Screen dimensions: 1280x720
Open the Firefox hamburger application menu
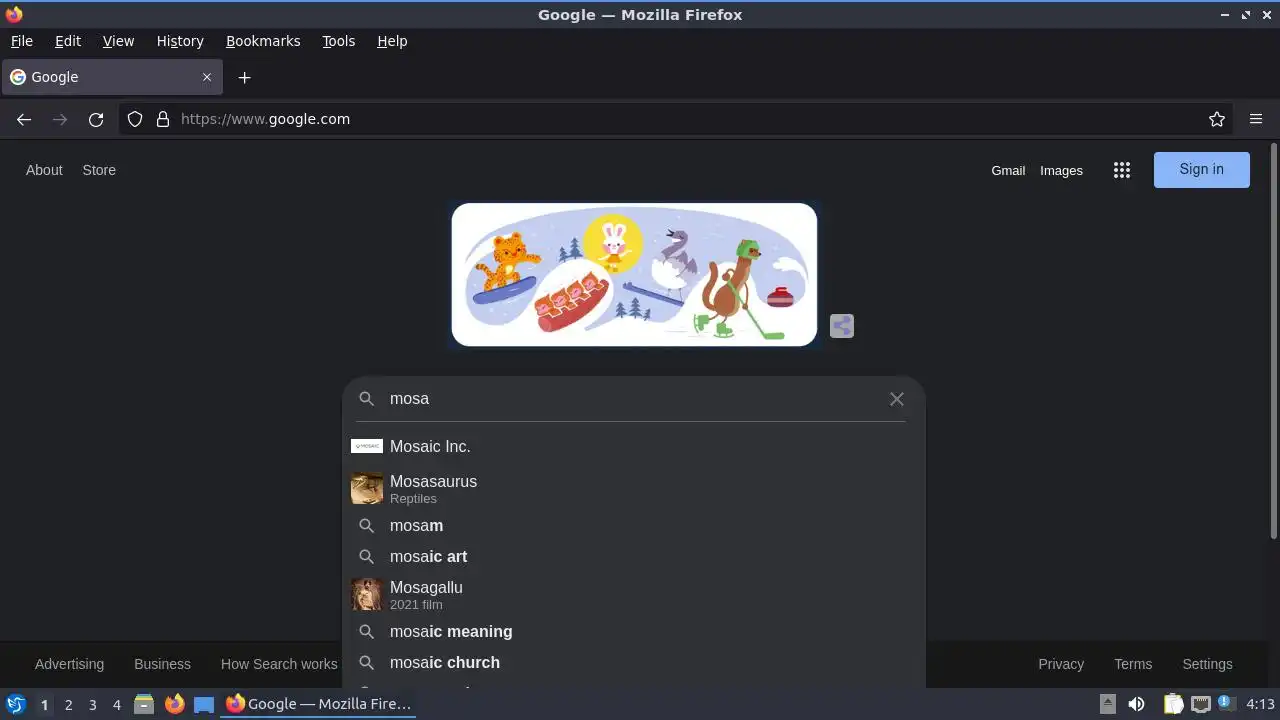point(1256,119)
